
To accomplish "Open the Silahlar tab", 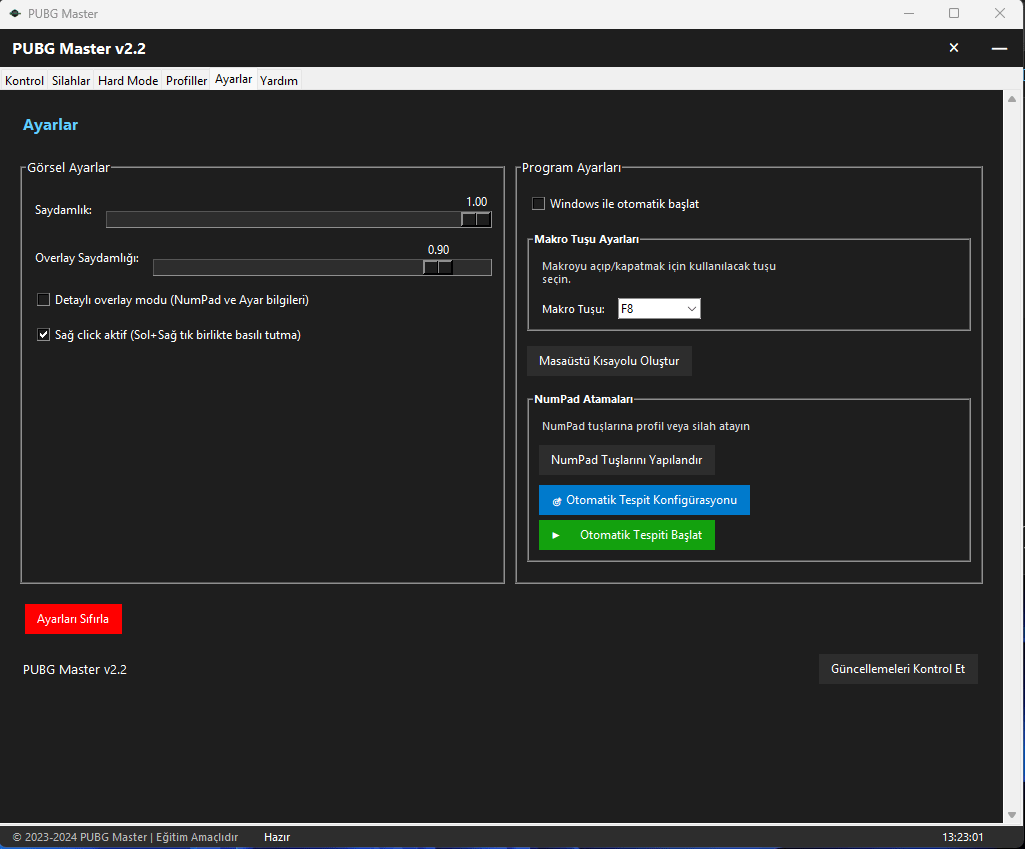I will pyautogui.click(x=71, y=80).
